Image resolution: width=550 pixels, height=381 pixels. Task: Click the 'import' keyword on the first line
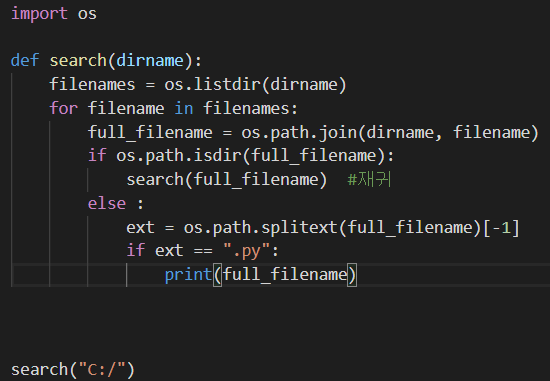pos(39,14)
